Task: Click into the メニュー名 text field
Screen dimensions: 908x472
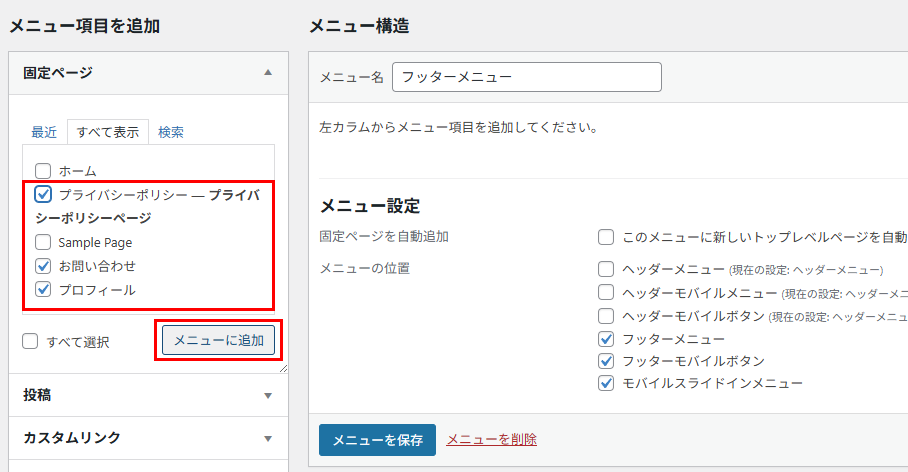Action: 527,78
